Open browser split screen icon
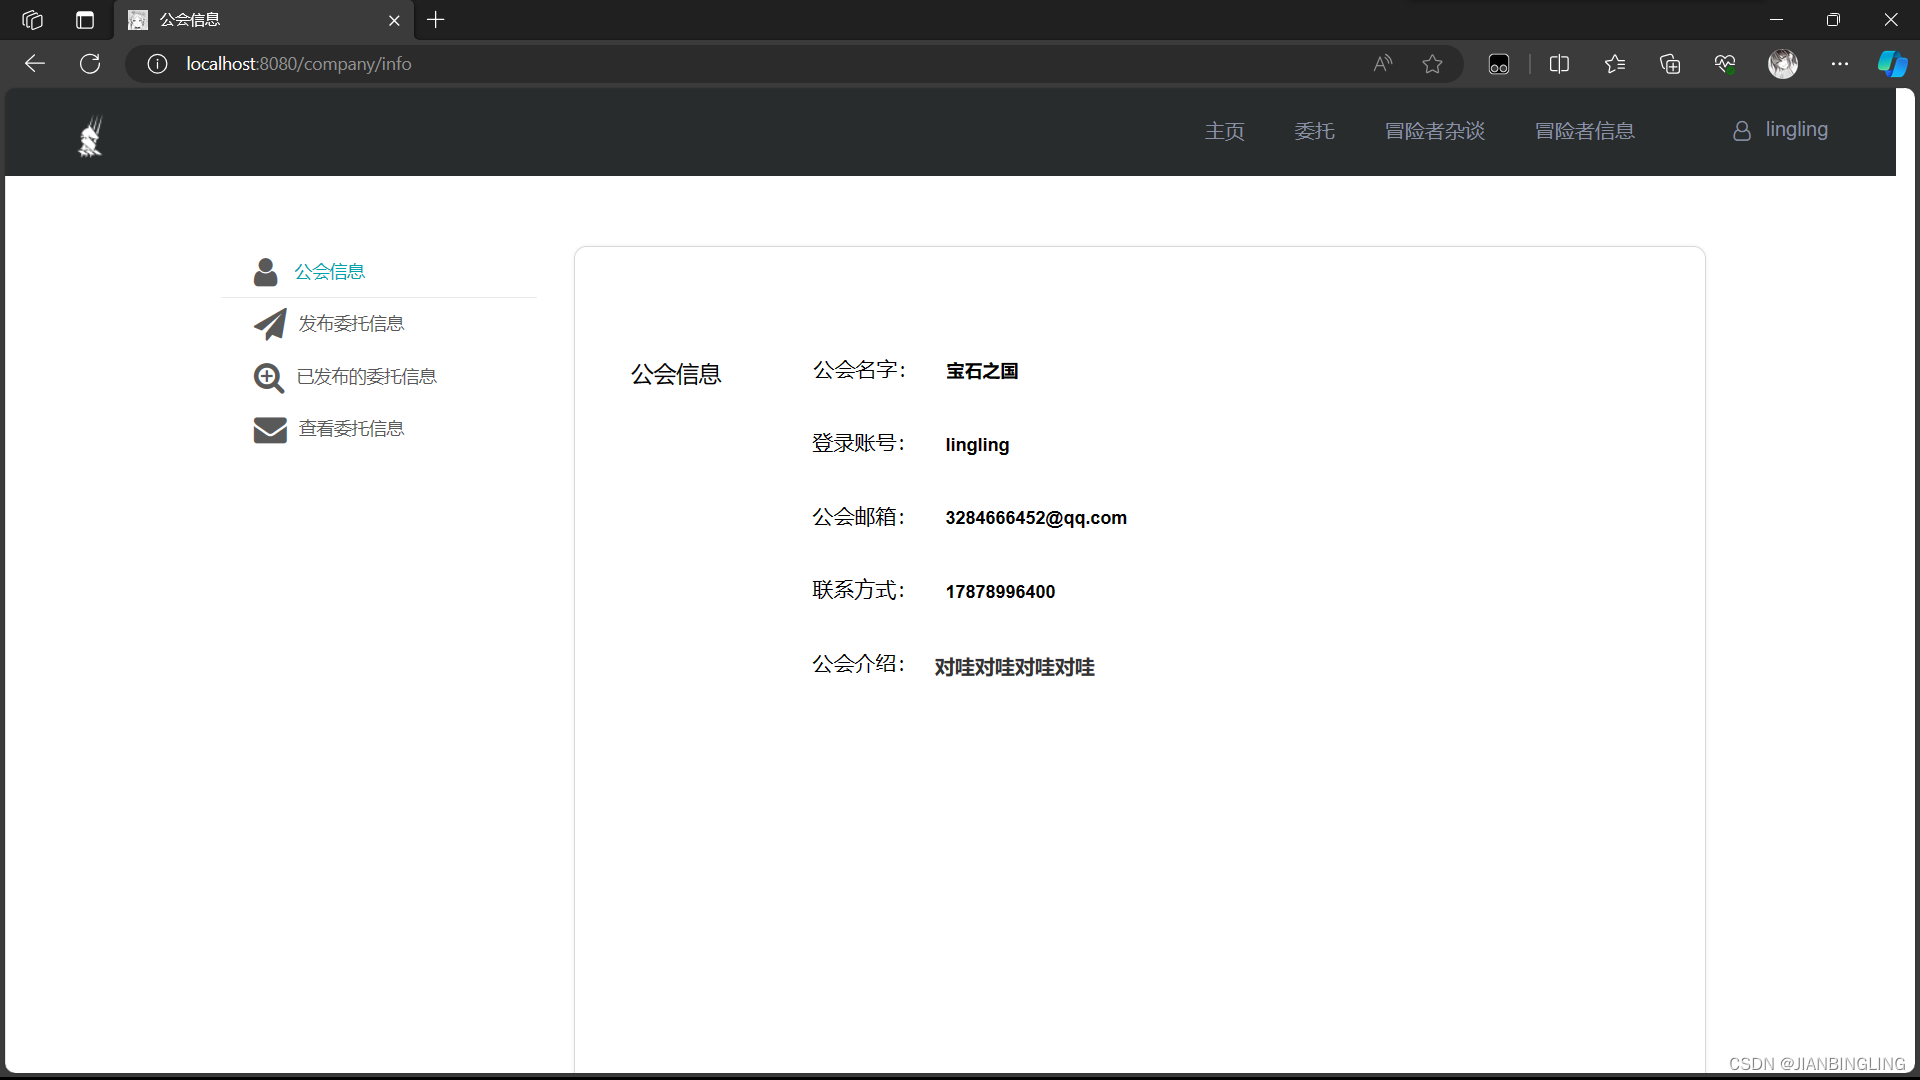The image size is (1920, 1080). point(1558,64)
